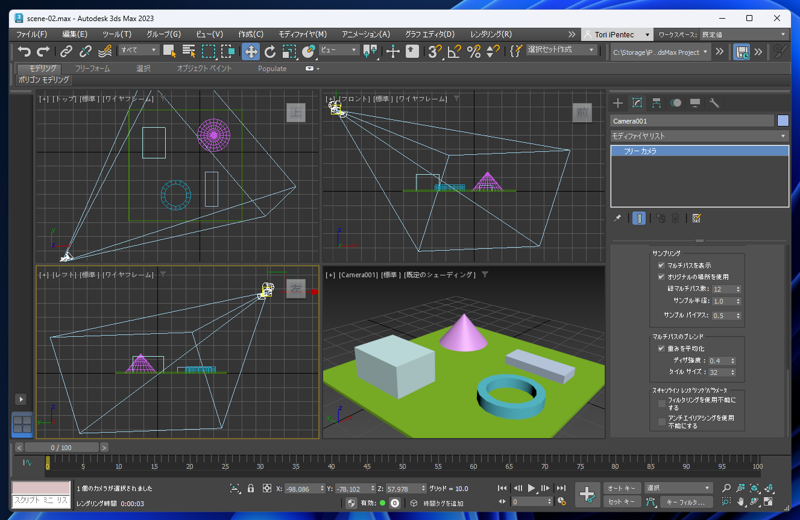The width and height of the screenshot is (800, 520).
Task: Open the ファイル(F) menu
Action: [32, 34]
